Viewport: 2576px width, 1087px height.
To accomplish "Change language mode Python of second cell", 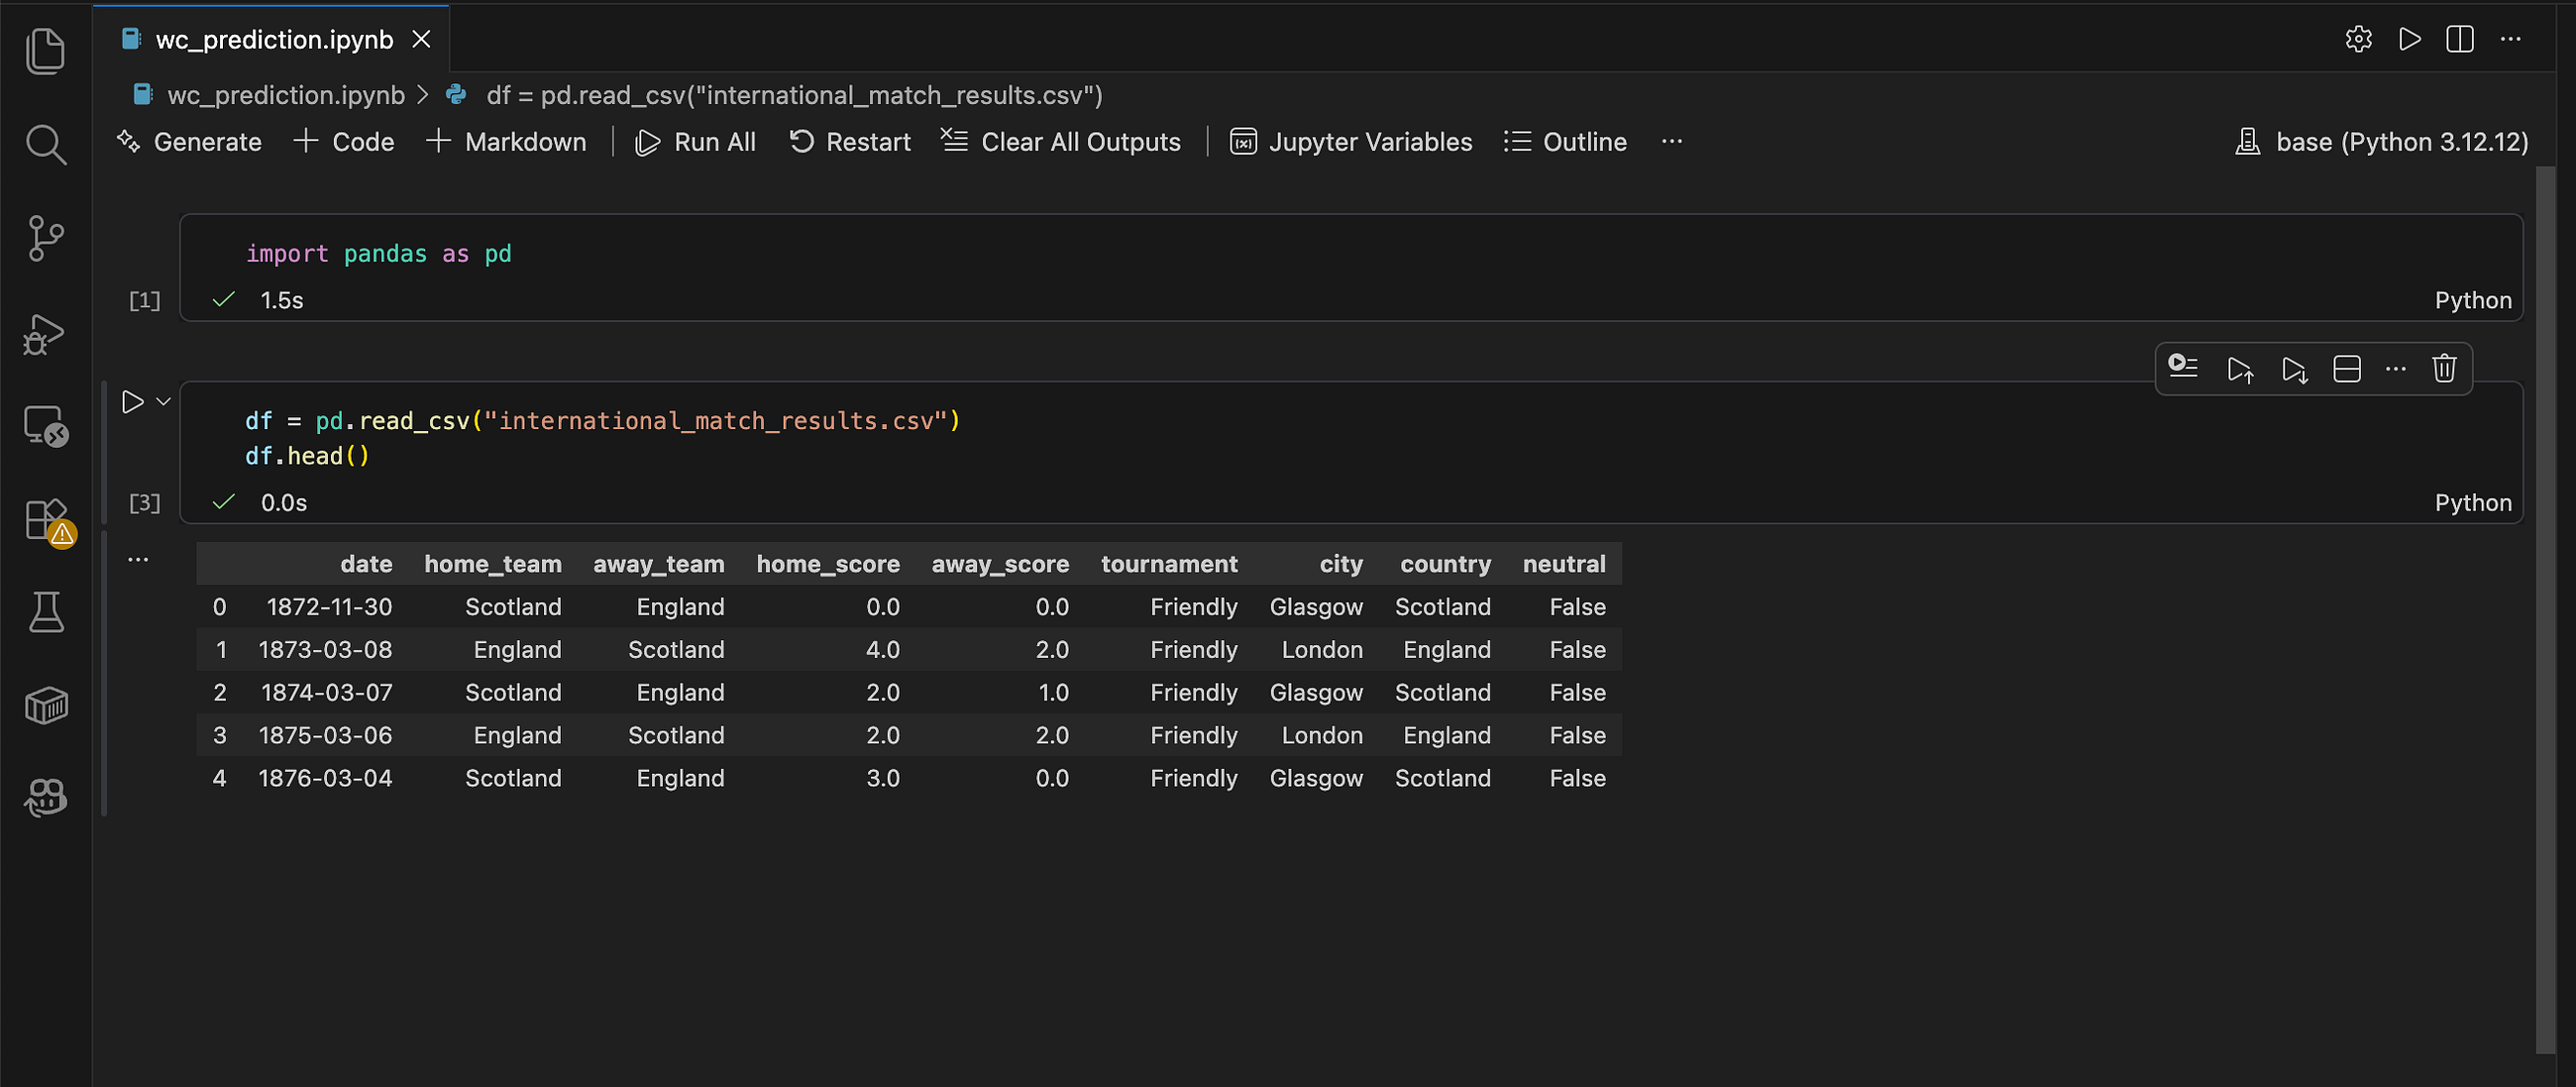I will click(x=2473, y=502).
